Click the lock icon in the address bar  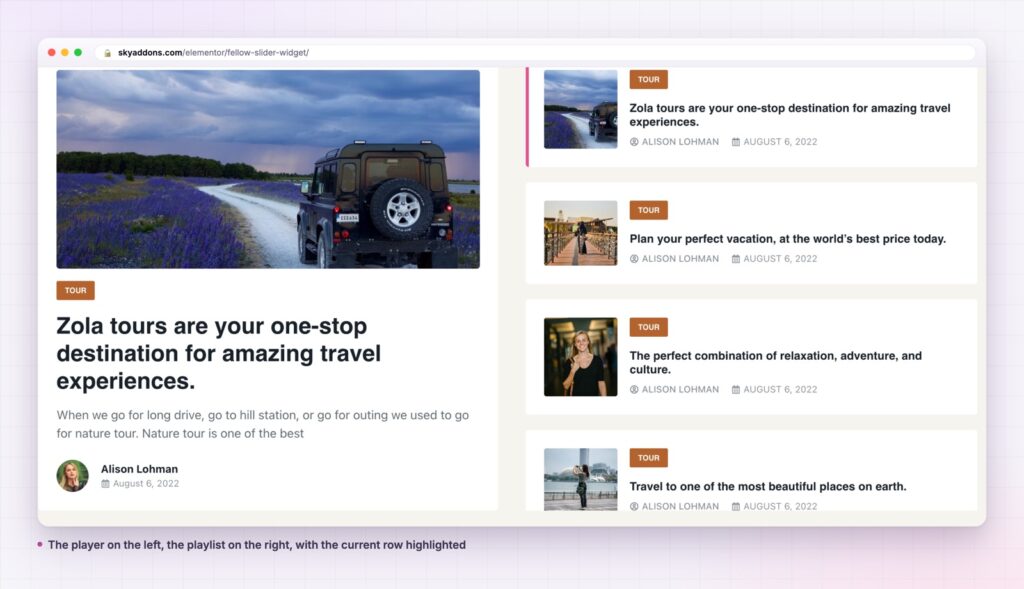108,53
